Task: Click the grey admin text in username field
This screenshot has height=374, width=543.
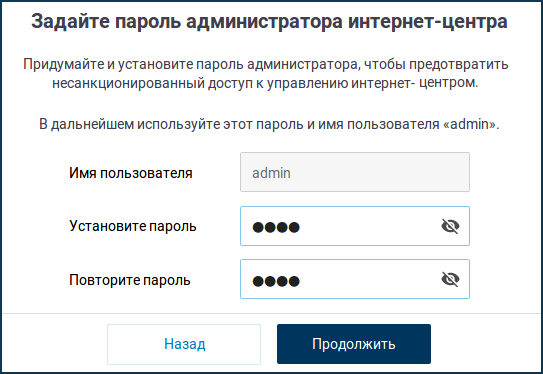Action: (x=271, y=173)
